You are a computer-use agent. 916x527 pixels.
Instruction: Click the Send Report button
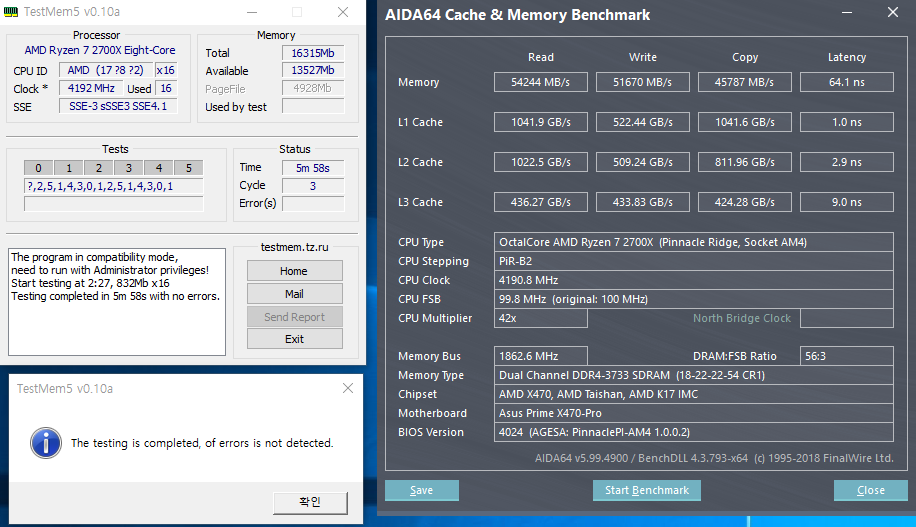coord(294,317)
